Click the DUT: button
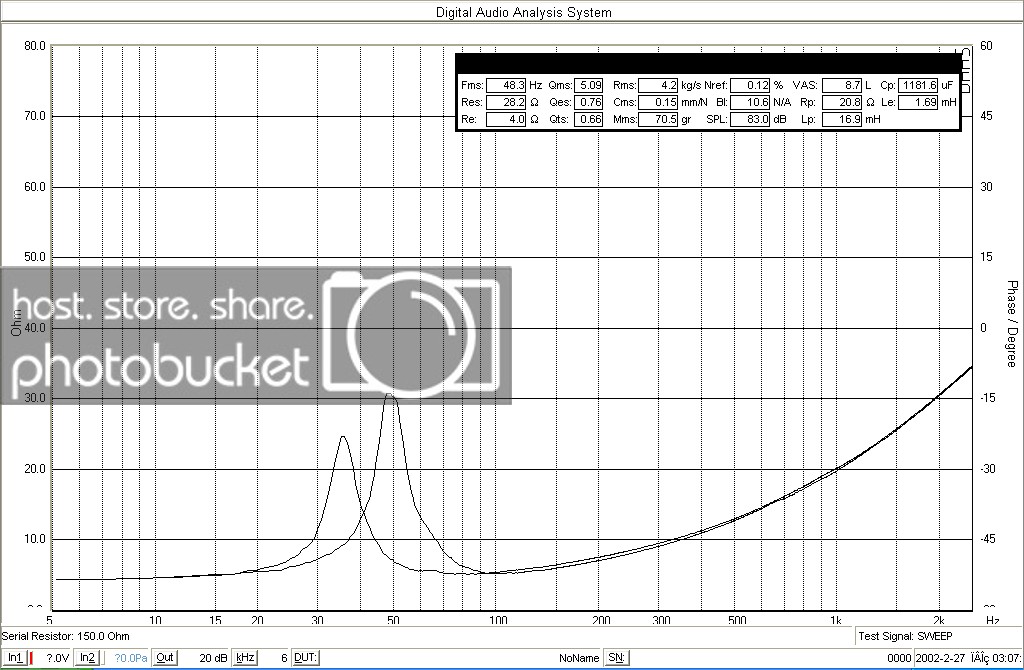Image resolution: width=1024 pixels, height=670 pixels. pos(305,658)
